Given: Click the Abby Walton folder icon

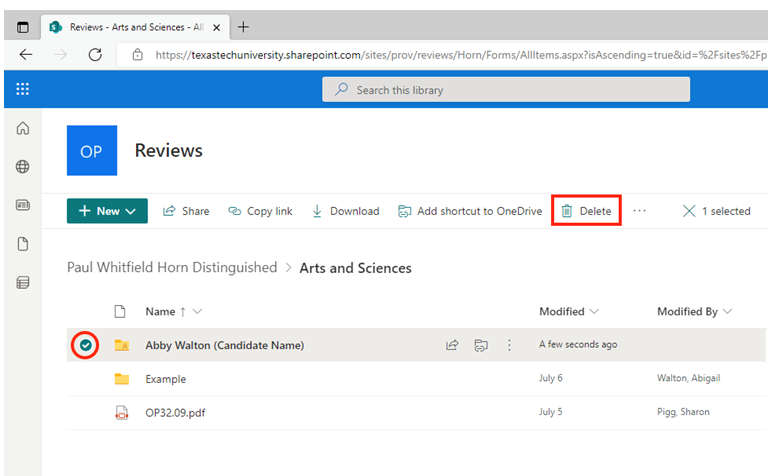Looking at the screenshot, I should [x=122, y=345].
